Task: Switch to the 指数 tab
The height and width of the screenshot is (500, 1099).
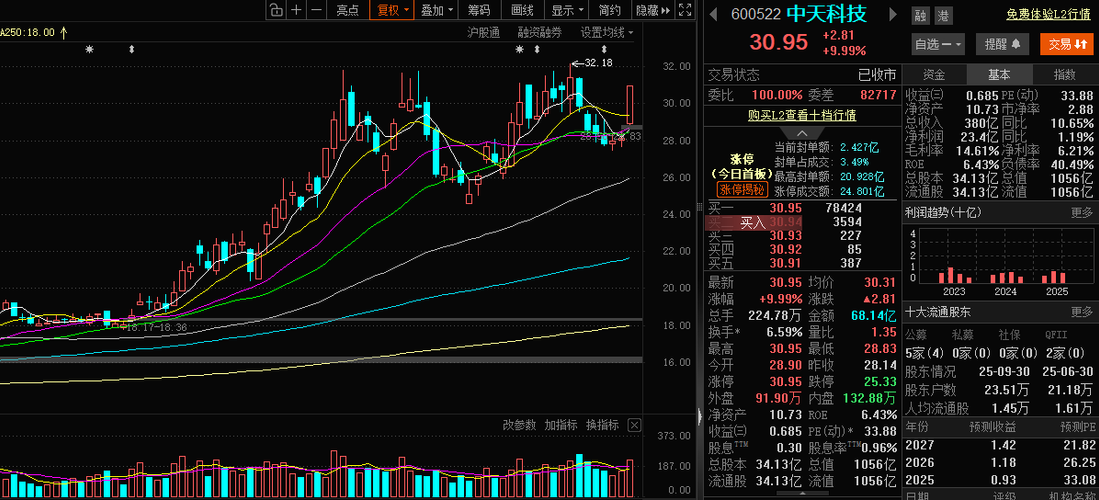Action: click(1064, 74)
